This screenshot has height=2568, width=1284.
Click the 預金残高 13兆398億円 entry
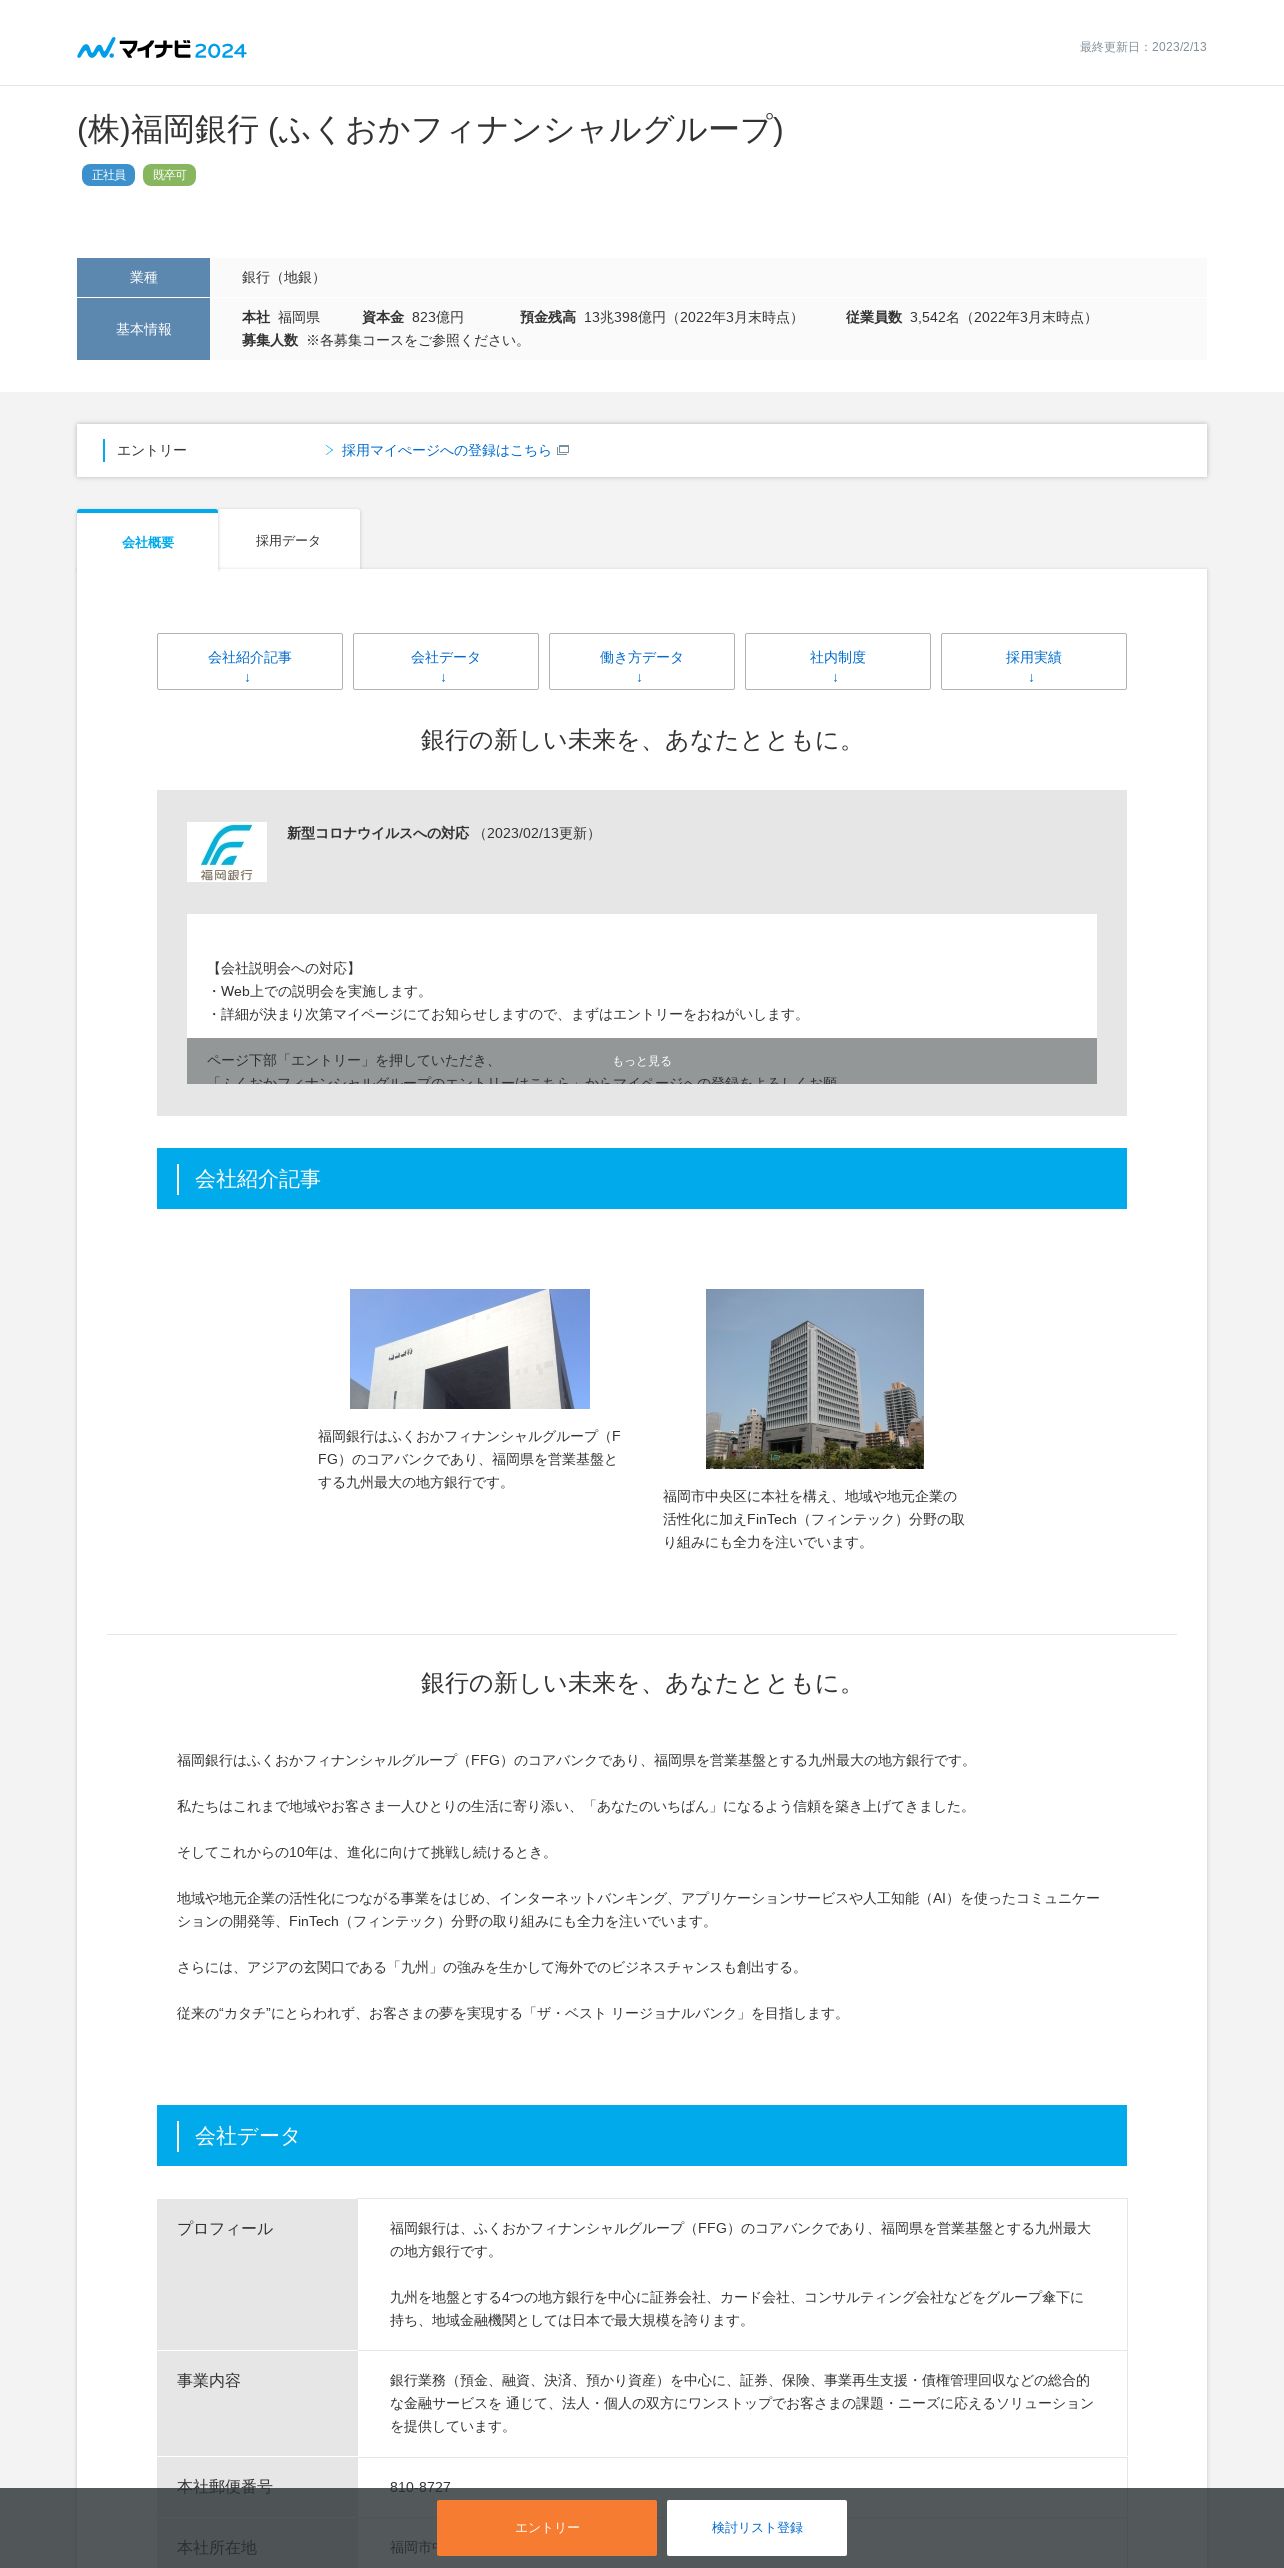pos(661,317)
